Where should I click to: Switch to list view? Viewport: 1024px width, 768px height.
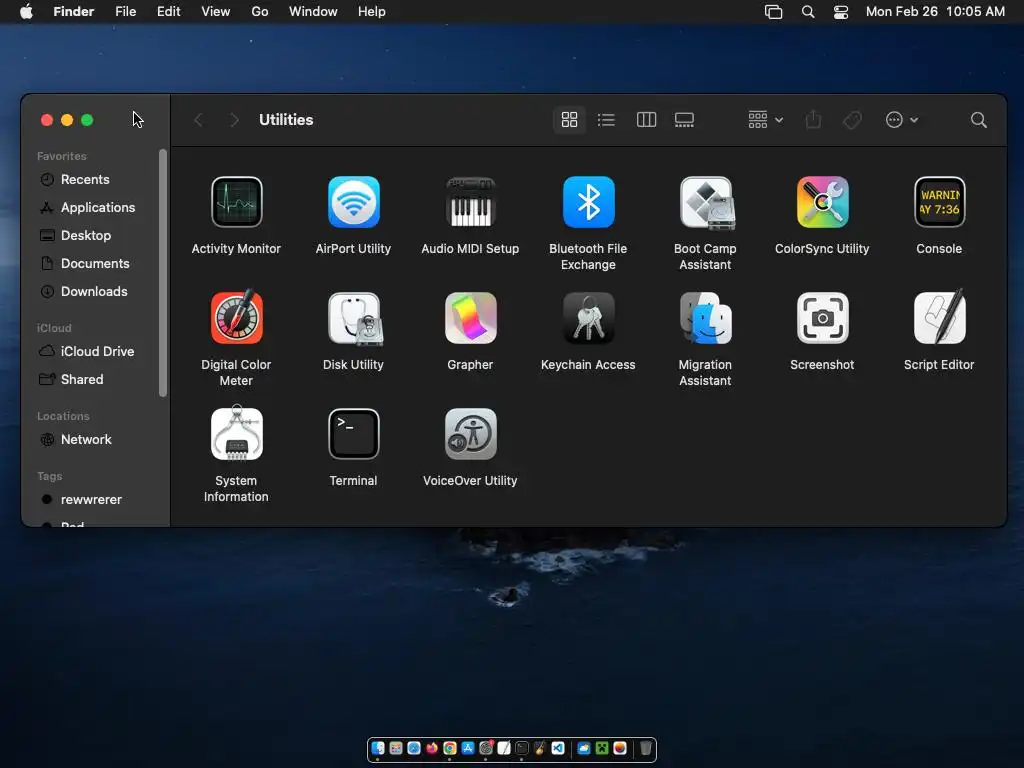click(x=606, y=120)
